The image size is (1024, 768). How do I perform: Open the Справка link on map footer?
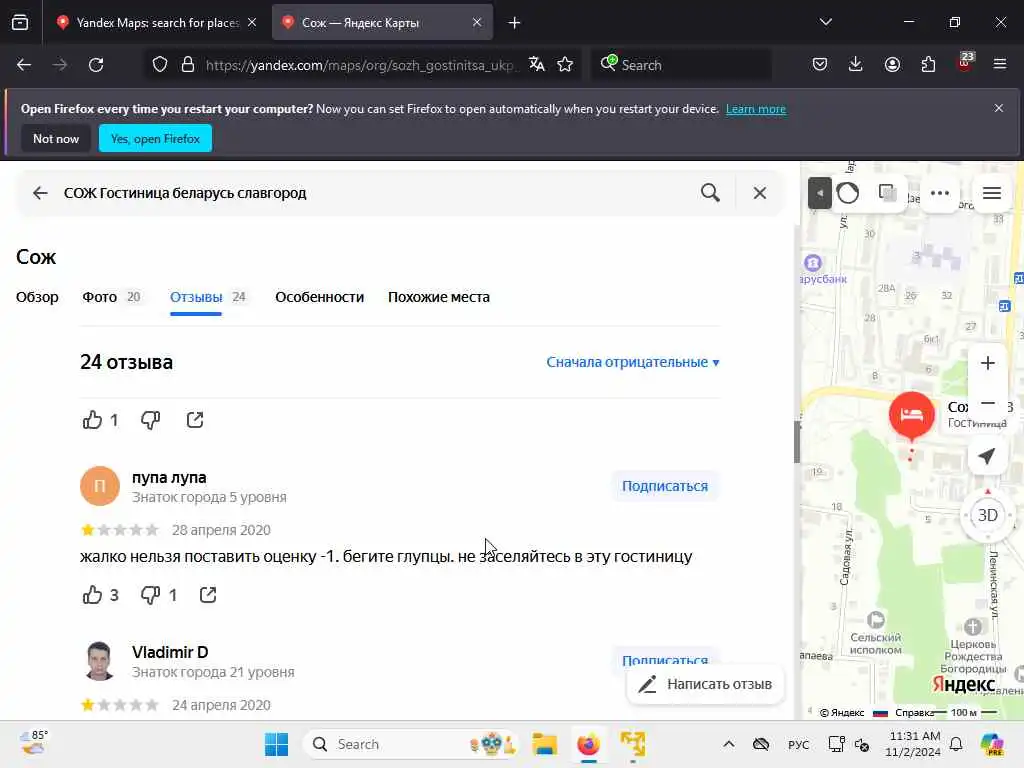point(914,712)
